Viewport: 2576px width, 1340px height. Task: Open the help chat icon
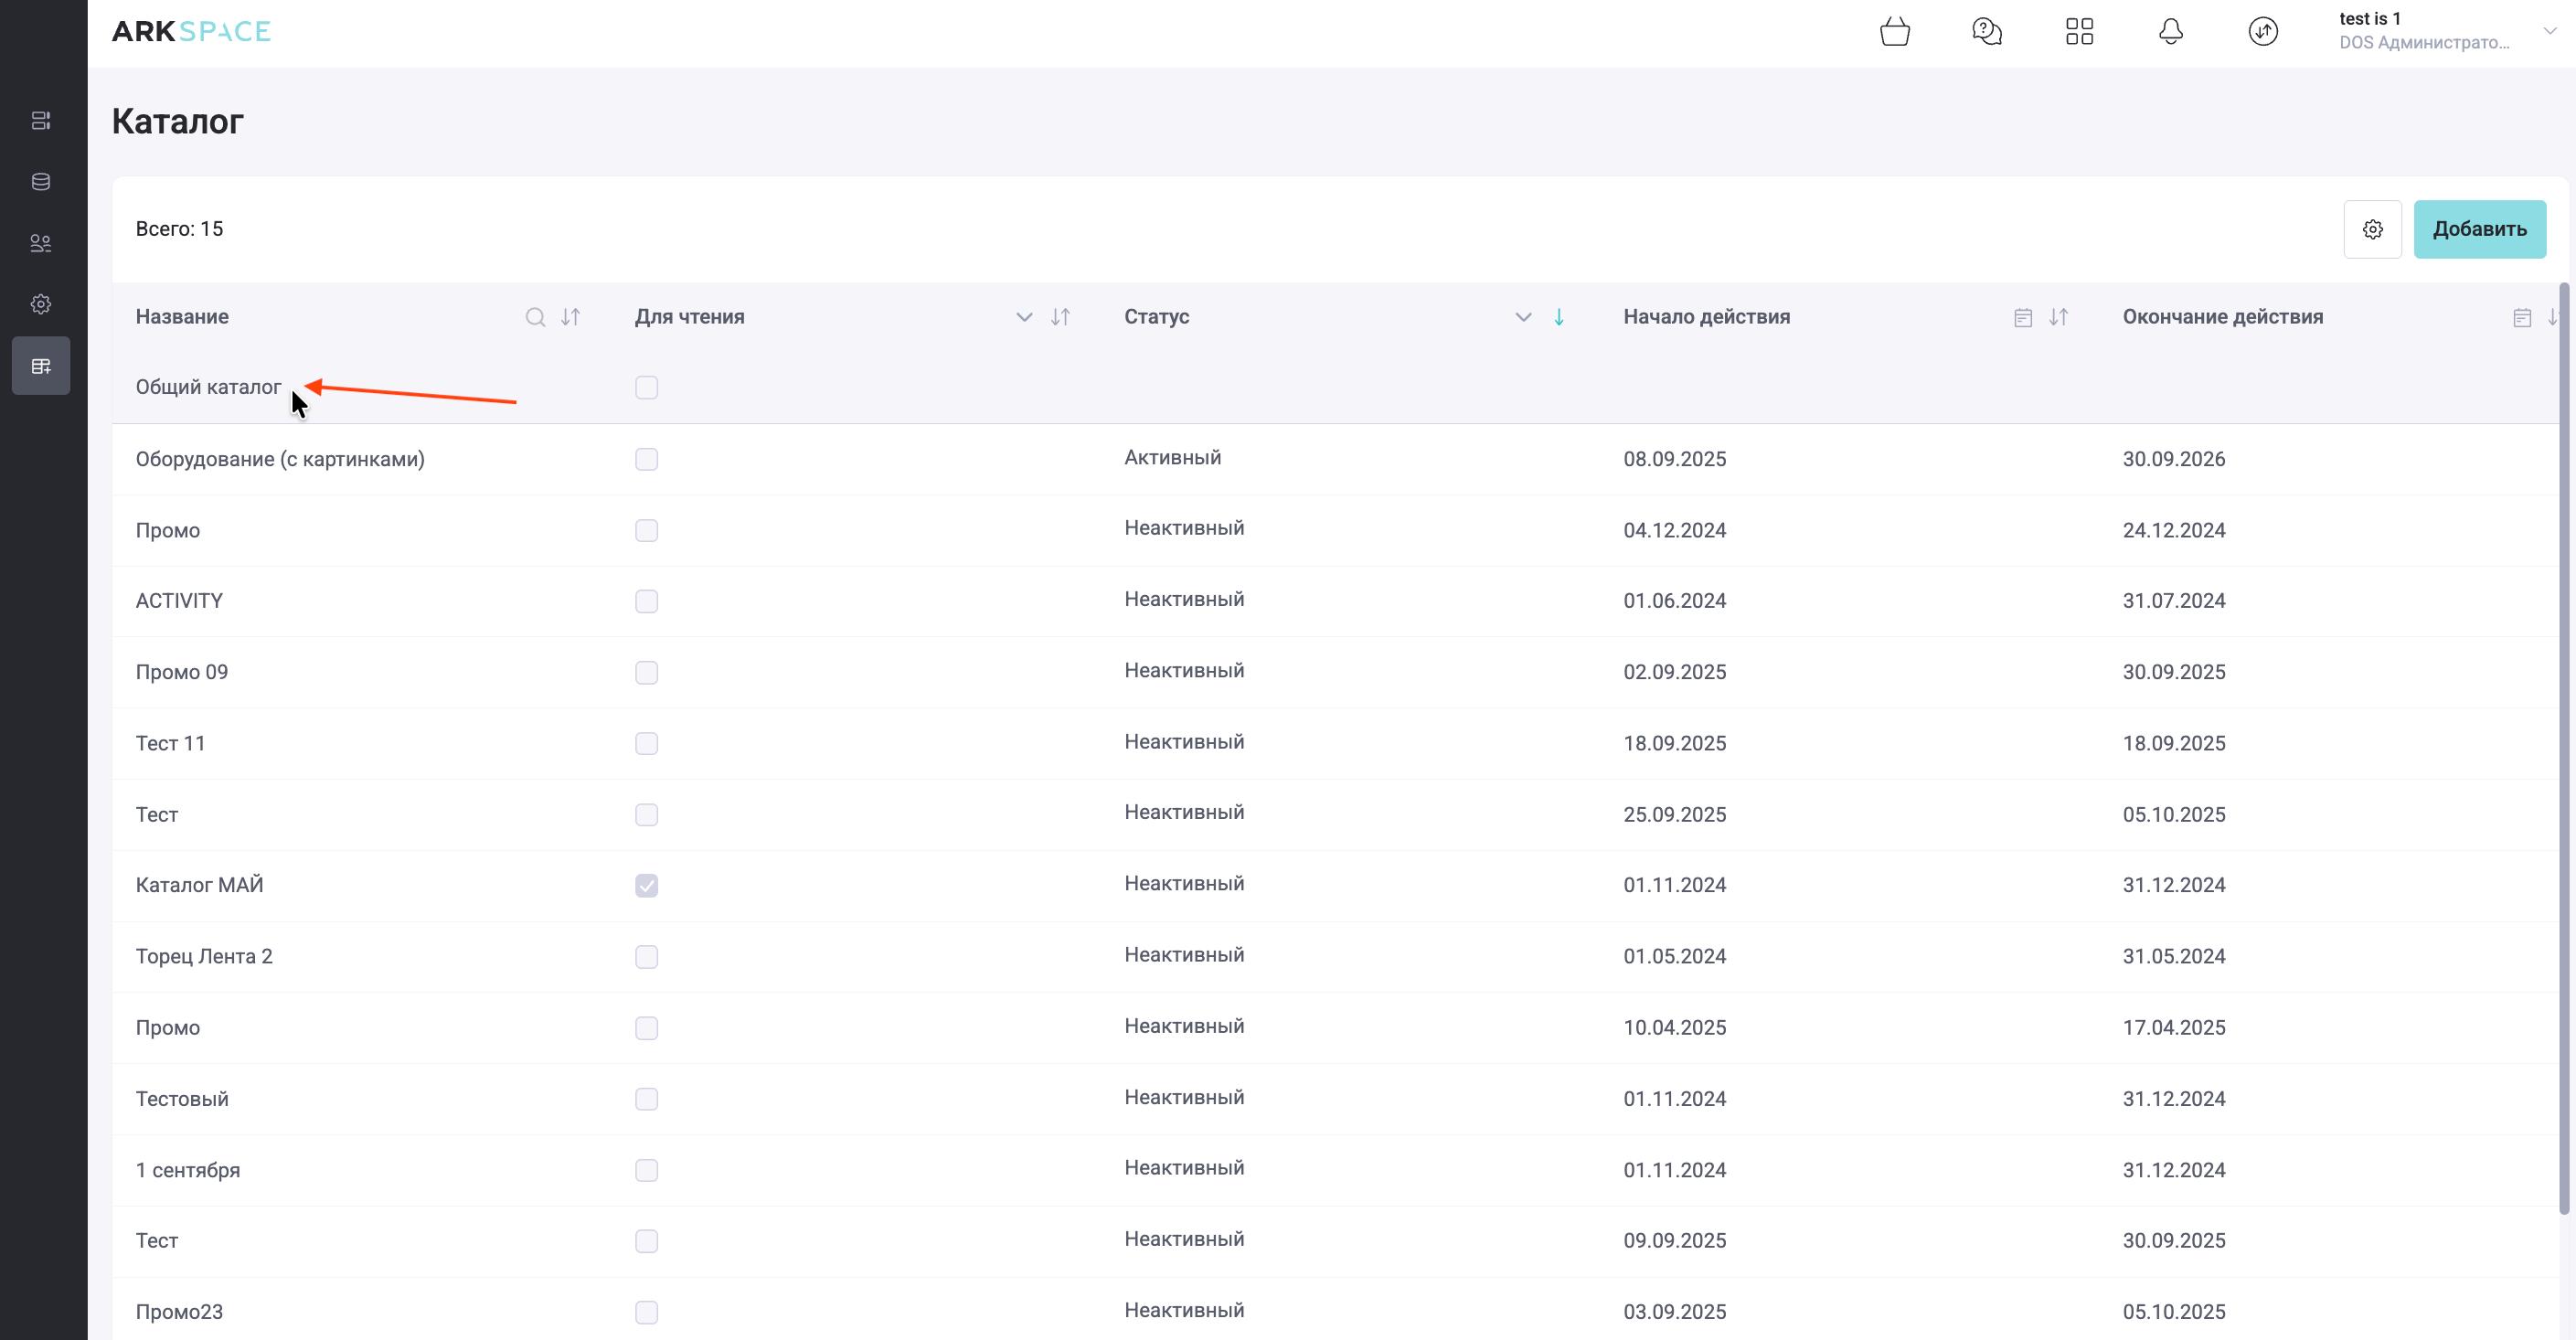pos(1986,32)
